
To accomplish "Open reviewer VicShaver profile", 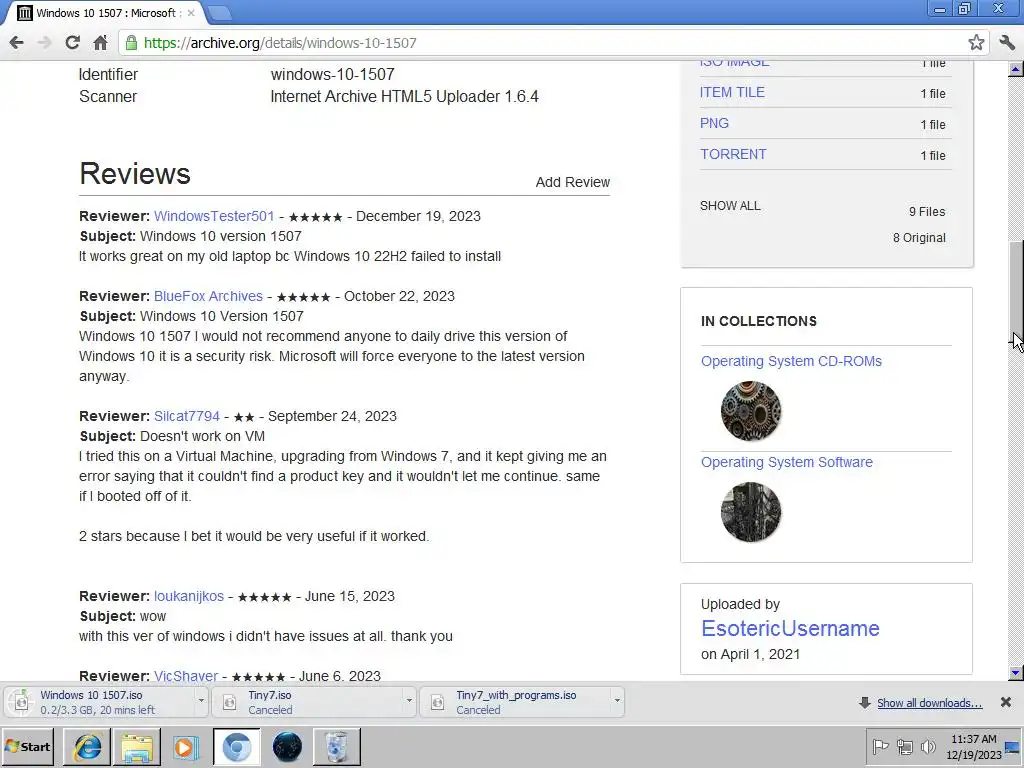I will [186, 676].
